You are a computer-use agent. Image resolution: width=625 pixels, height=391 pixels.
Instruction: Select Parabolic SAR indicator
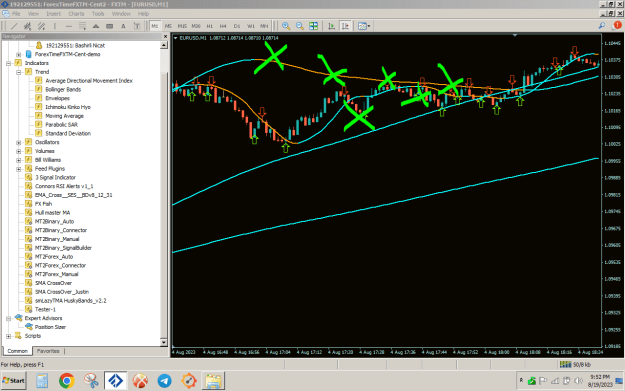pyautogui.click(x=61, y=125)
